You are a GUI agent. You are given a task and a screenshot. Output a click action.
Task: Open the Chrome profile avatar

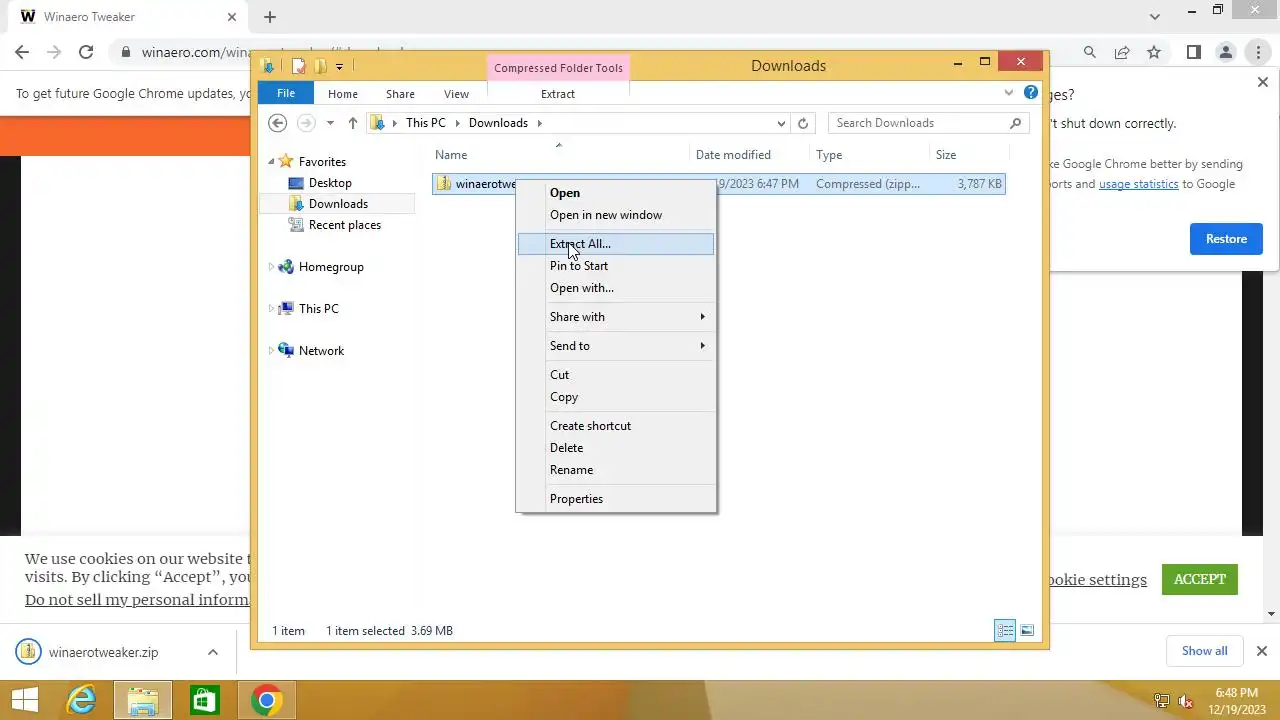click(x=1225, y=52)
